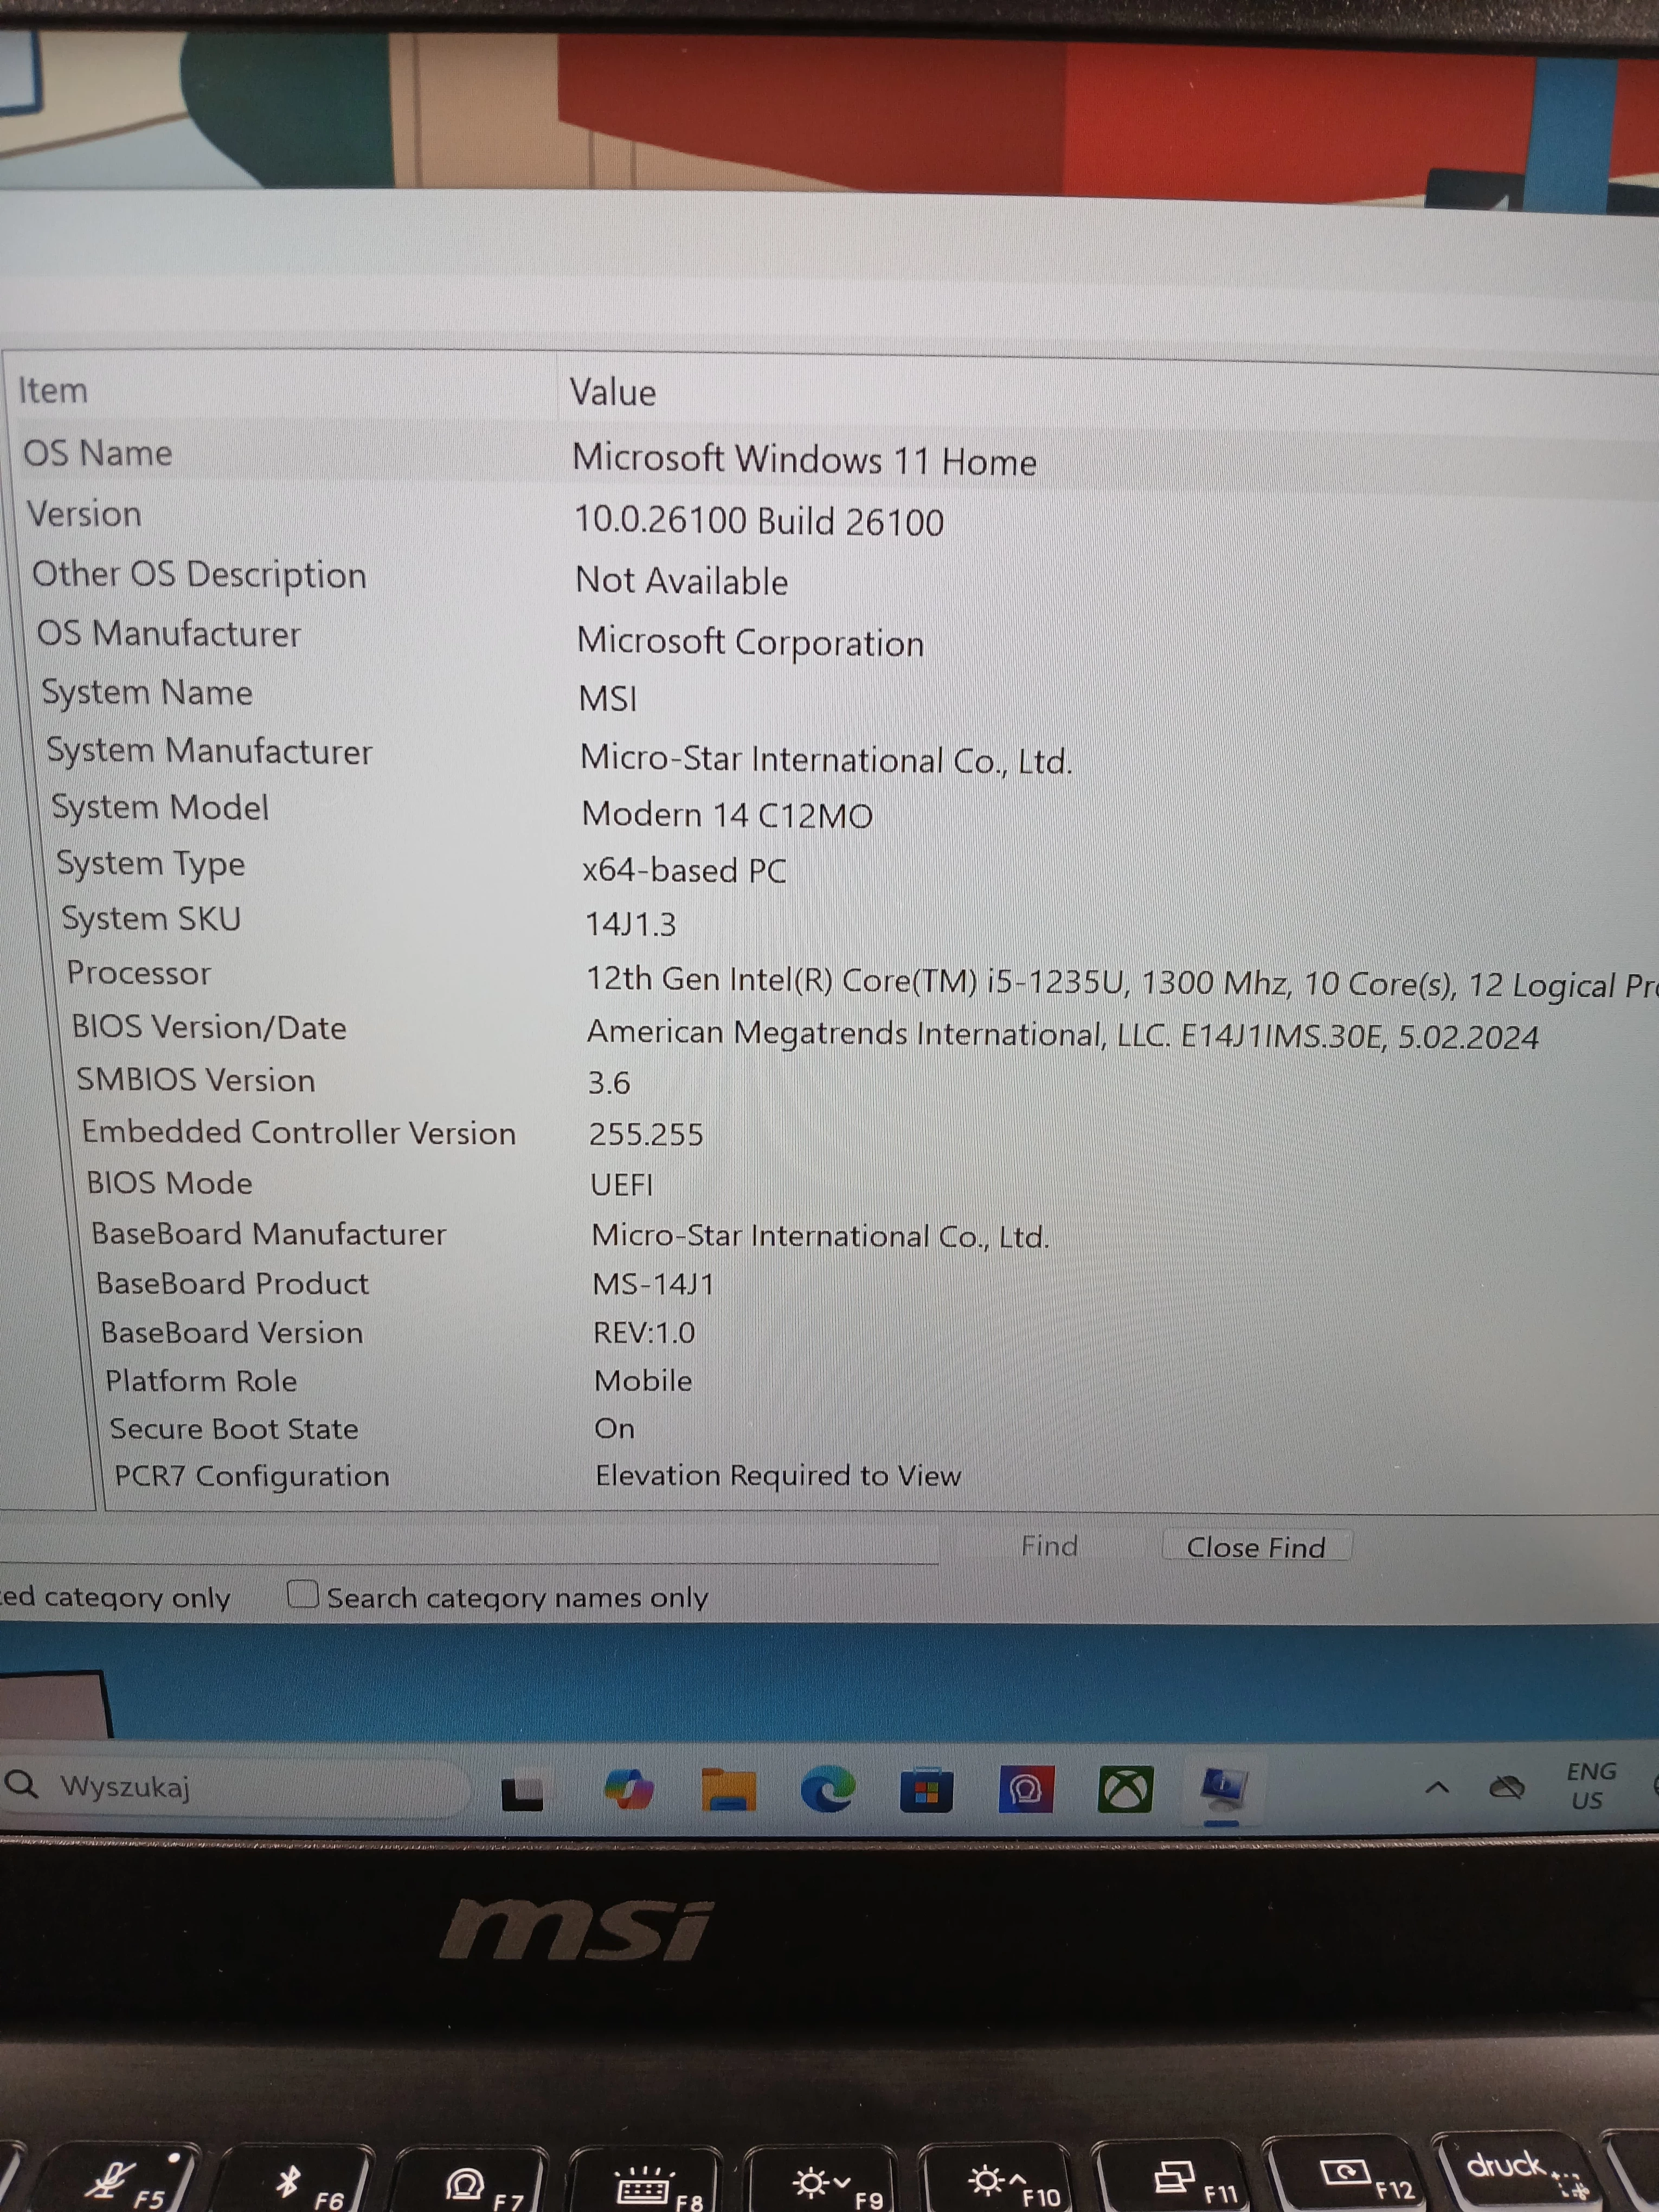Click the Wyszukaj search box

point(235,1787)
